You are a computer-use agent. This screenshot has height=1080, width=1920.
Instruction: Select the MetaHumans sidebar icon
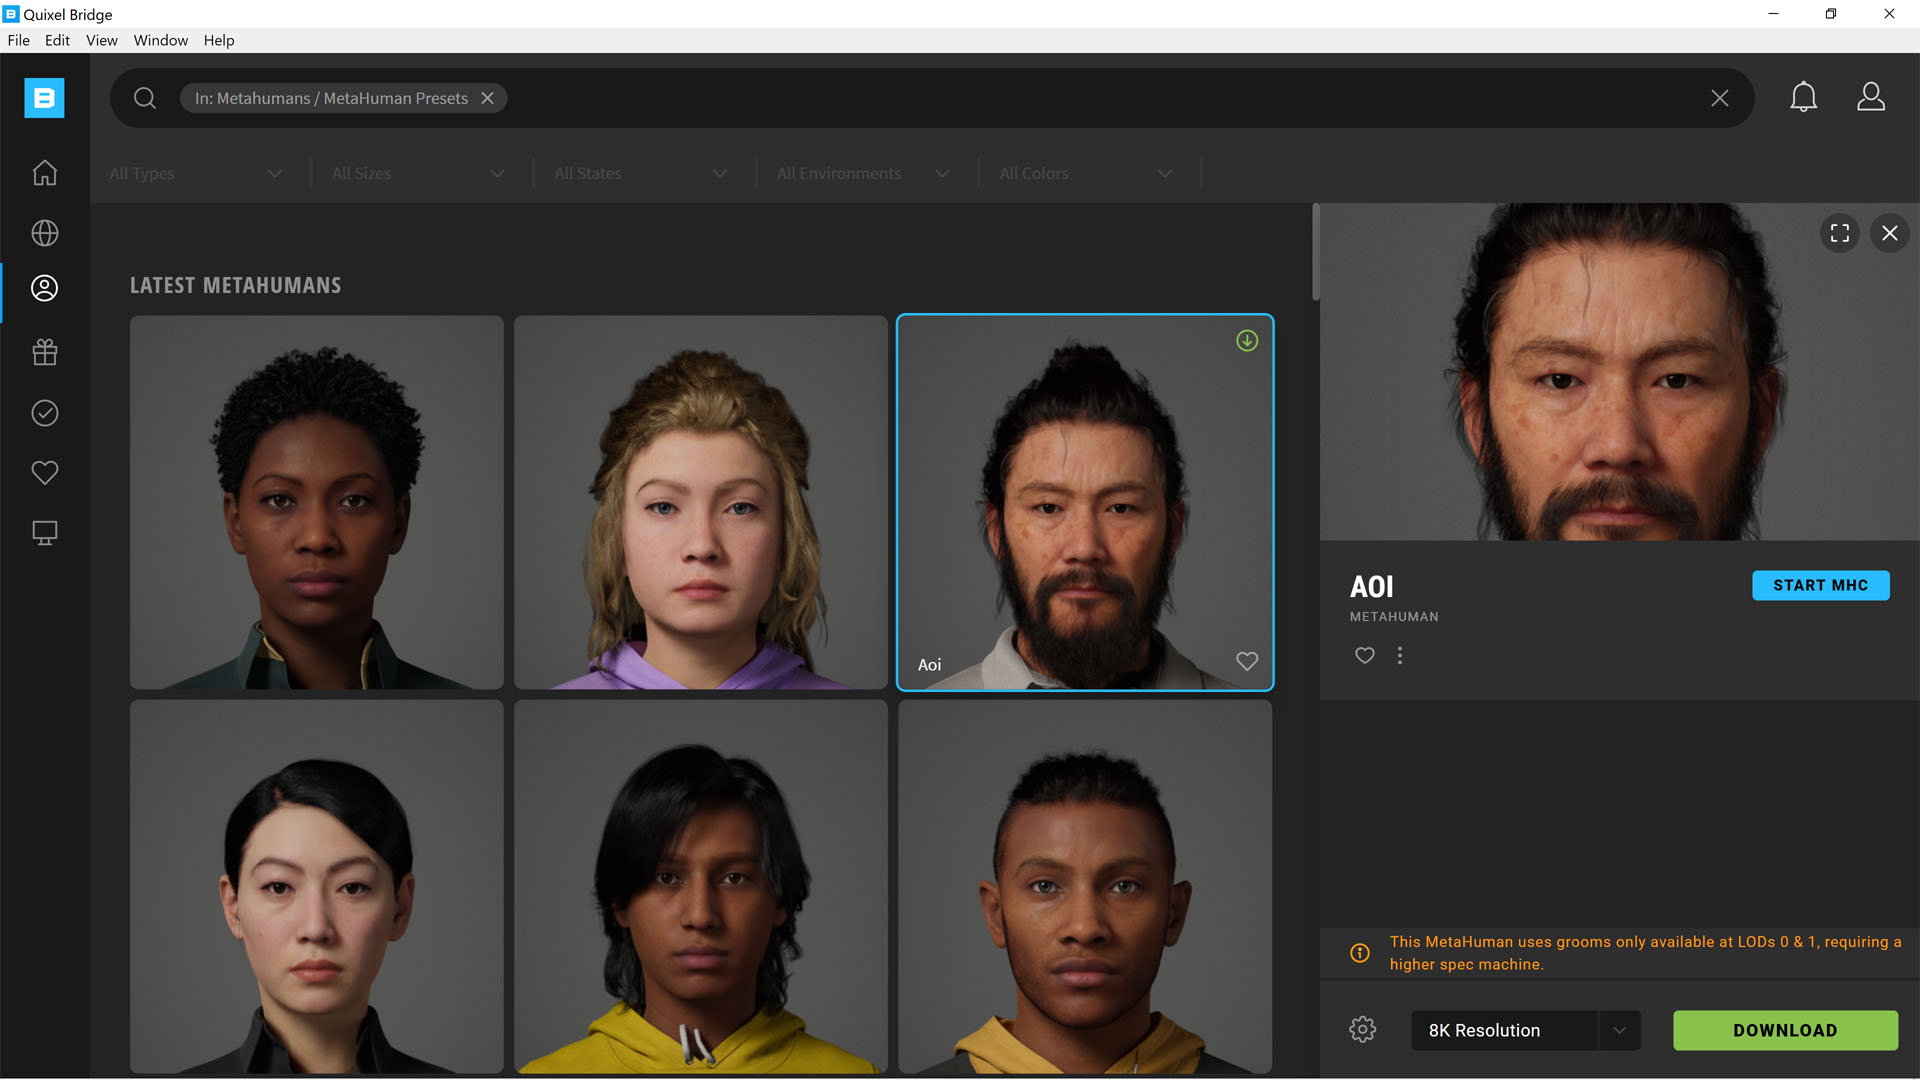point(44,288)
